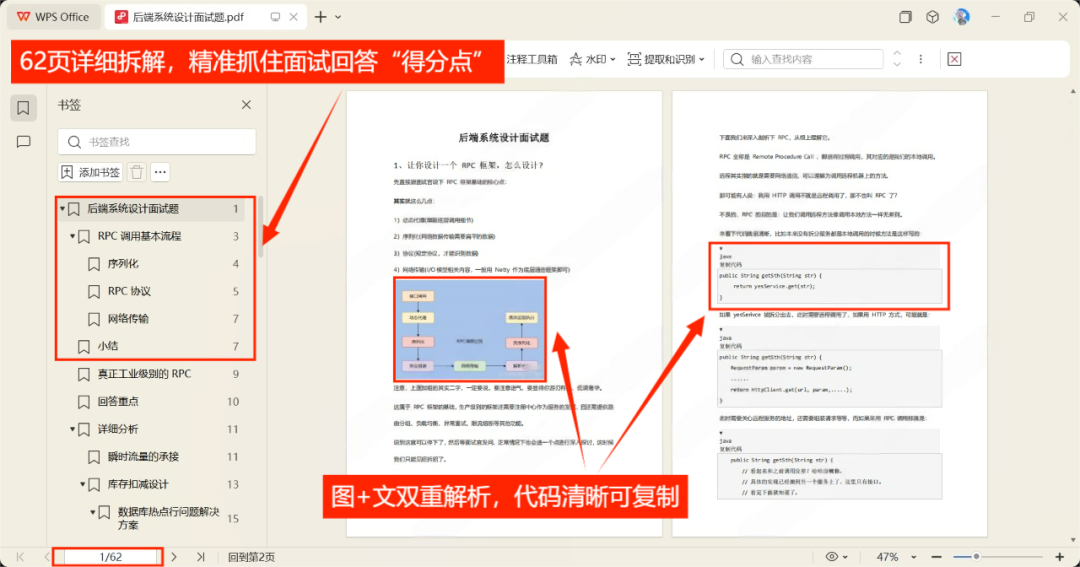The width and height of the screenshot is (1080, 567).
Task: Select bookmark RPC 协议
Action: [x=129, y=291]
